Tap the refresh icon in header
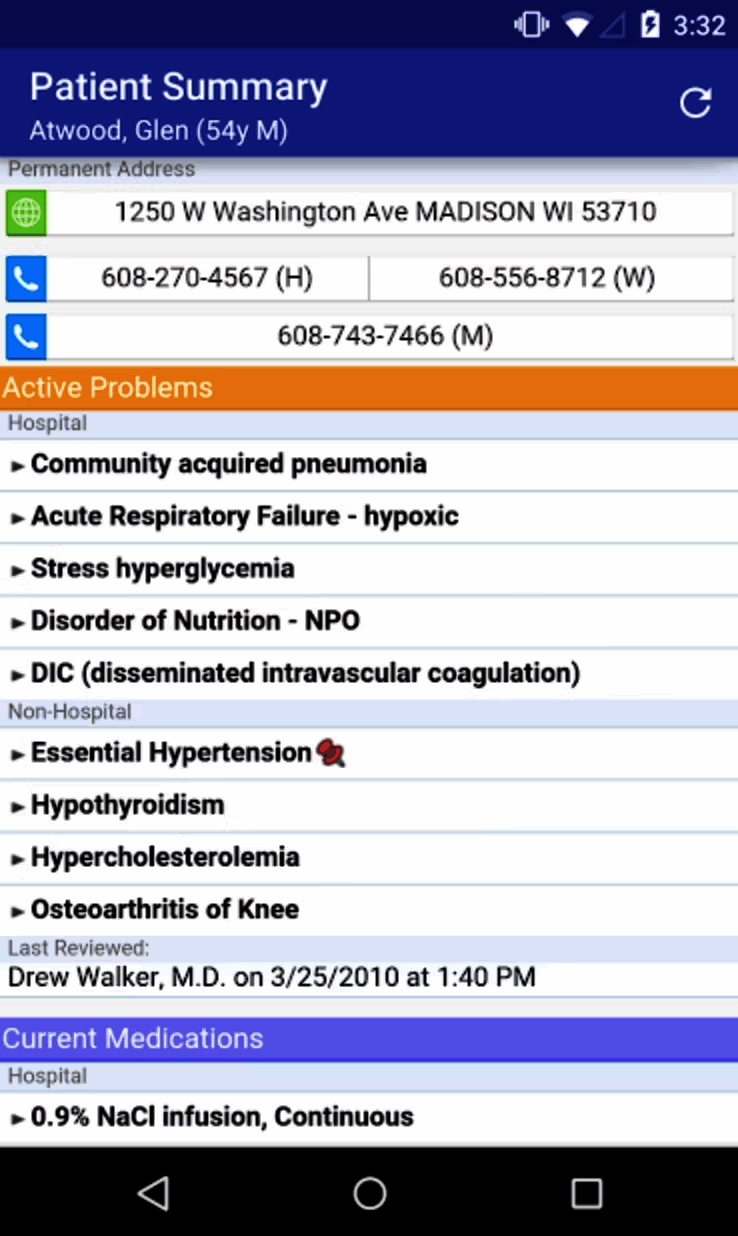Image resolution: width=738 pixels, height=1236 pixels. pyautogui.click(x=695, y=103)
